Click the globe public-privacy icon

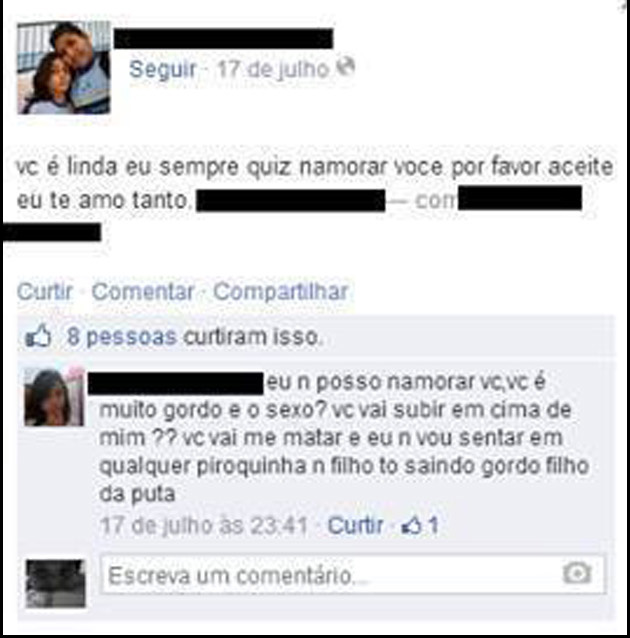(x=346, y=67)
